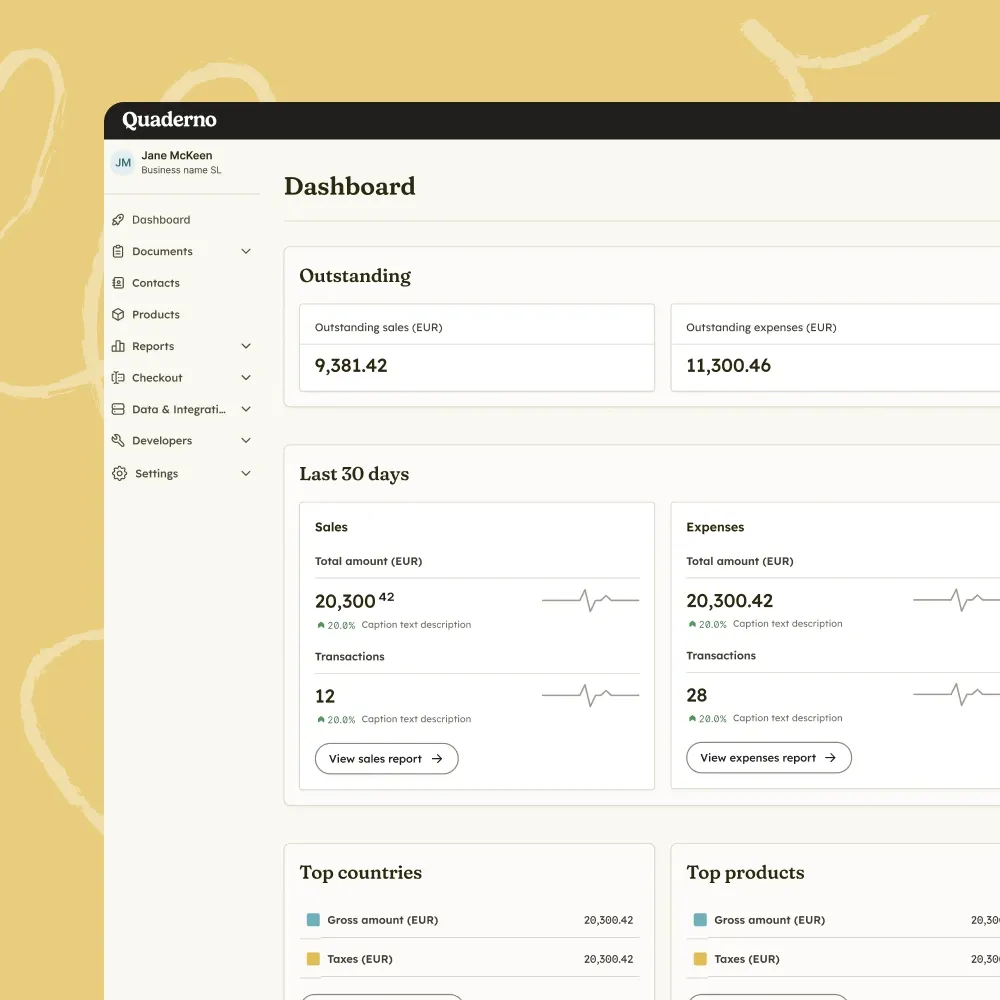Click the Documents clipboard icon
The width and height of the screenshot is (1000, 1000).
pos(119,251)
